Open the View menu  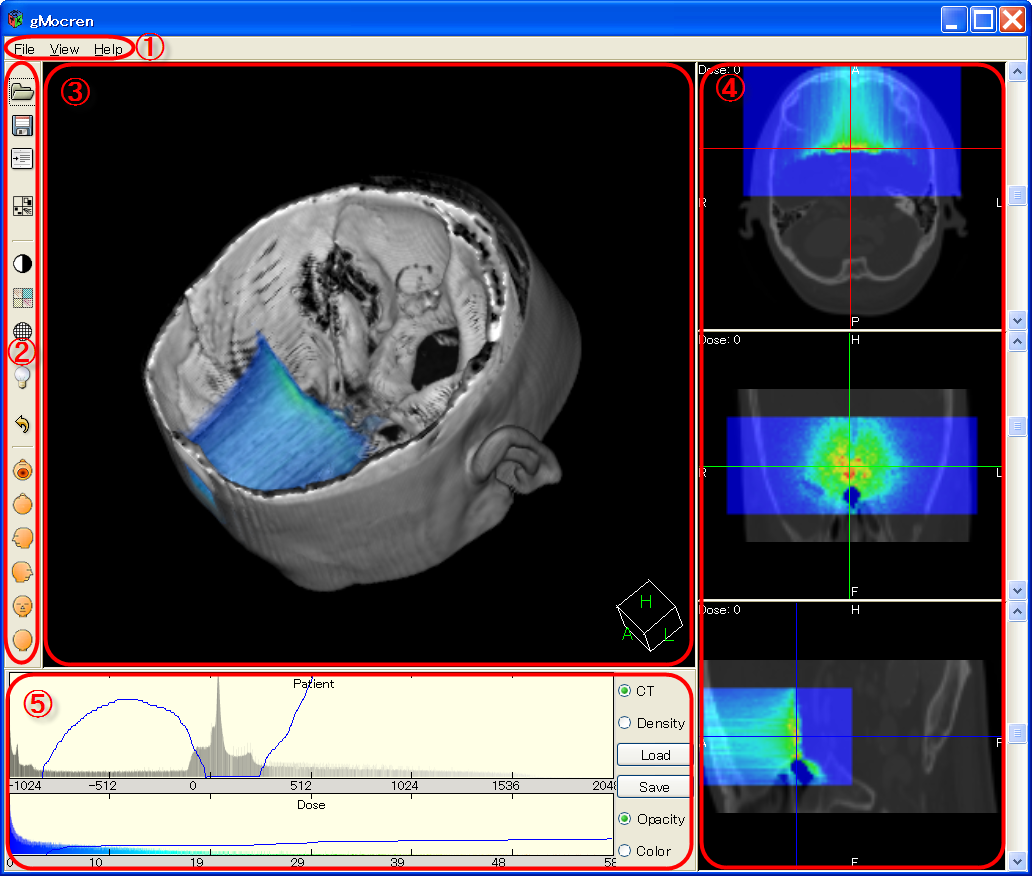tap(64, 49)
